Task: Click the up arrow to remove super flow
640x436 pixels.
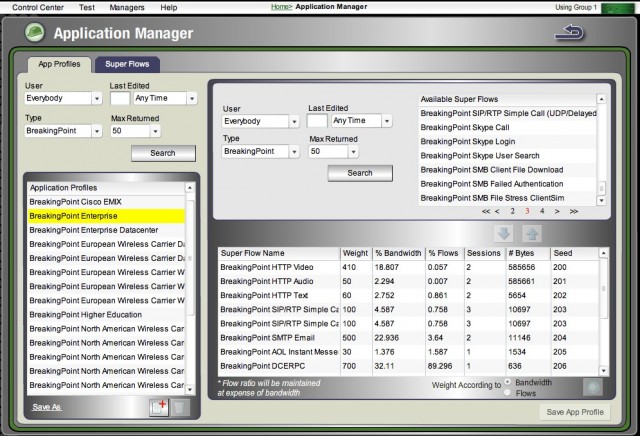Action: point(532,234)
